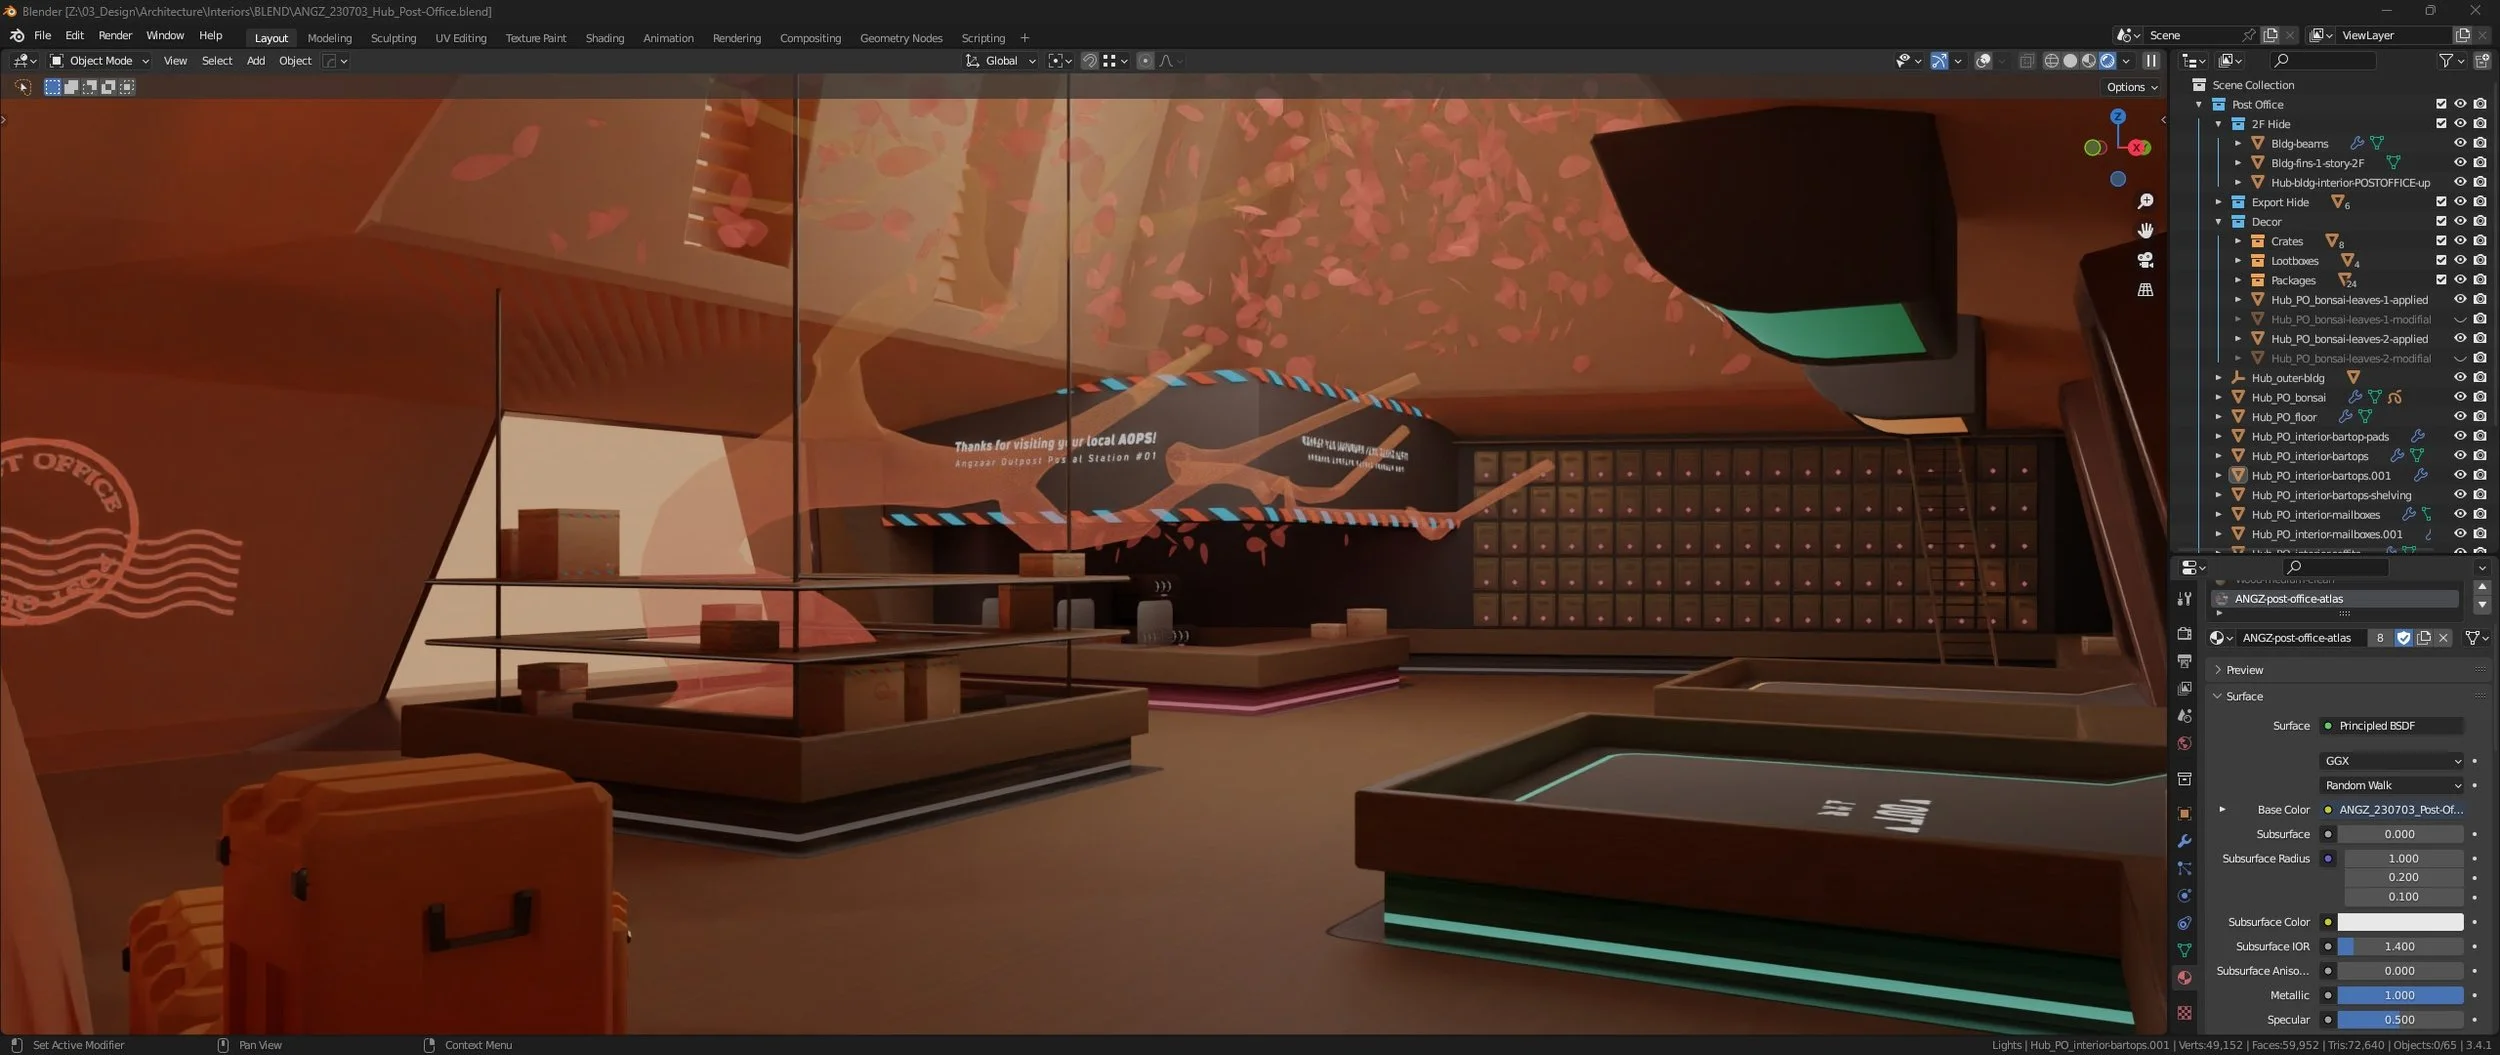
Task: Switch to the Shading workspace tab
Action: [604, 38]
